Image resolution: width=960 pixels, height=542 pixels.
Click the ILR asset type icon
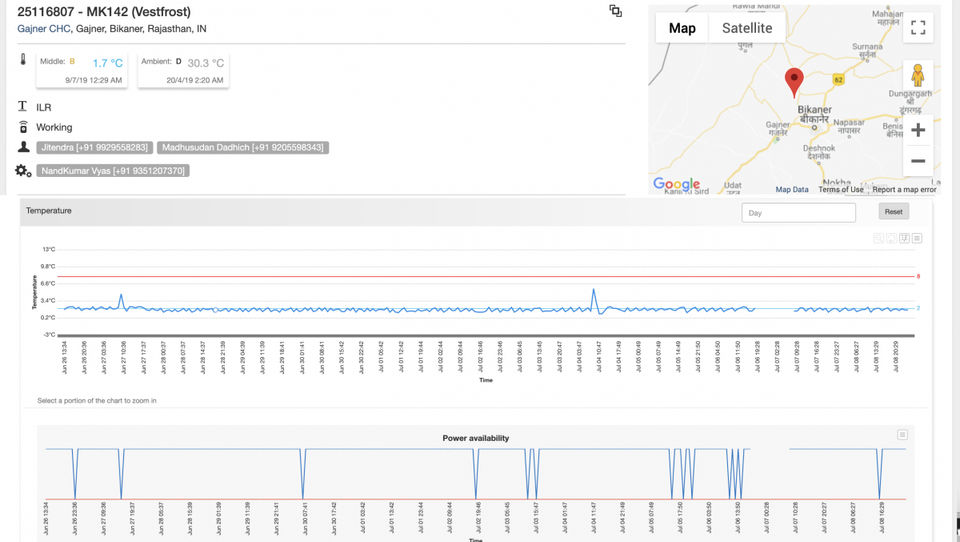coord(23,107)
